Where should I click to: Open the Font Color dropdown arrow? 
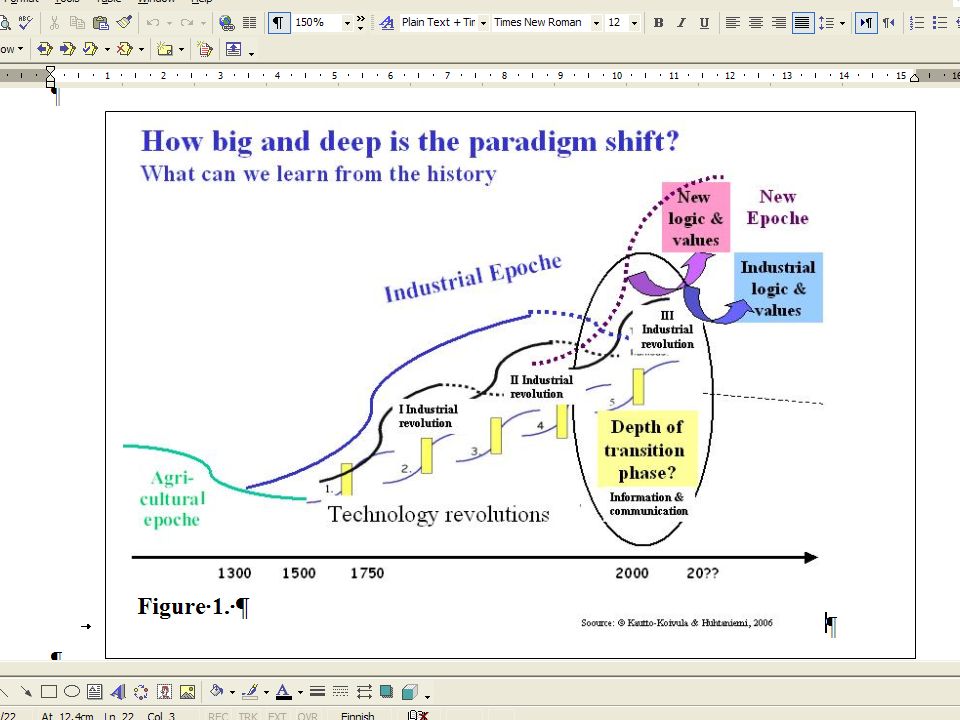tap(300, 692)
